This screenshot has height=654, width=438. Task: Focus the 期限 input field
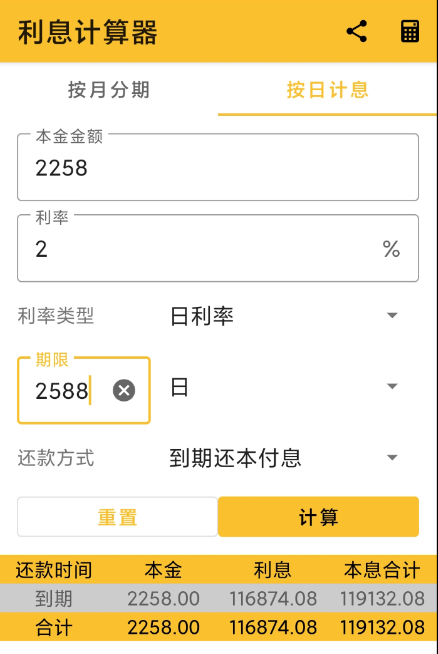click(83, 390)
